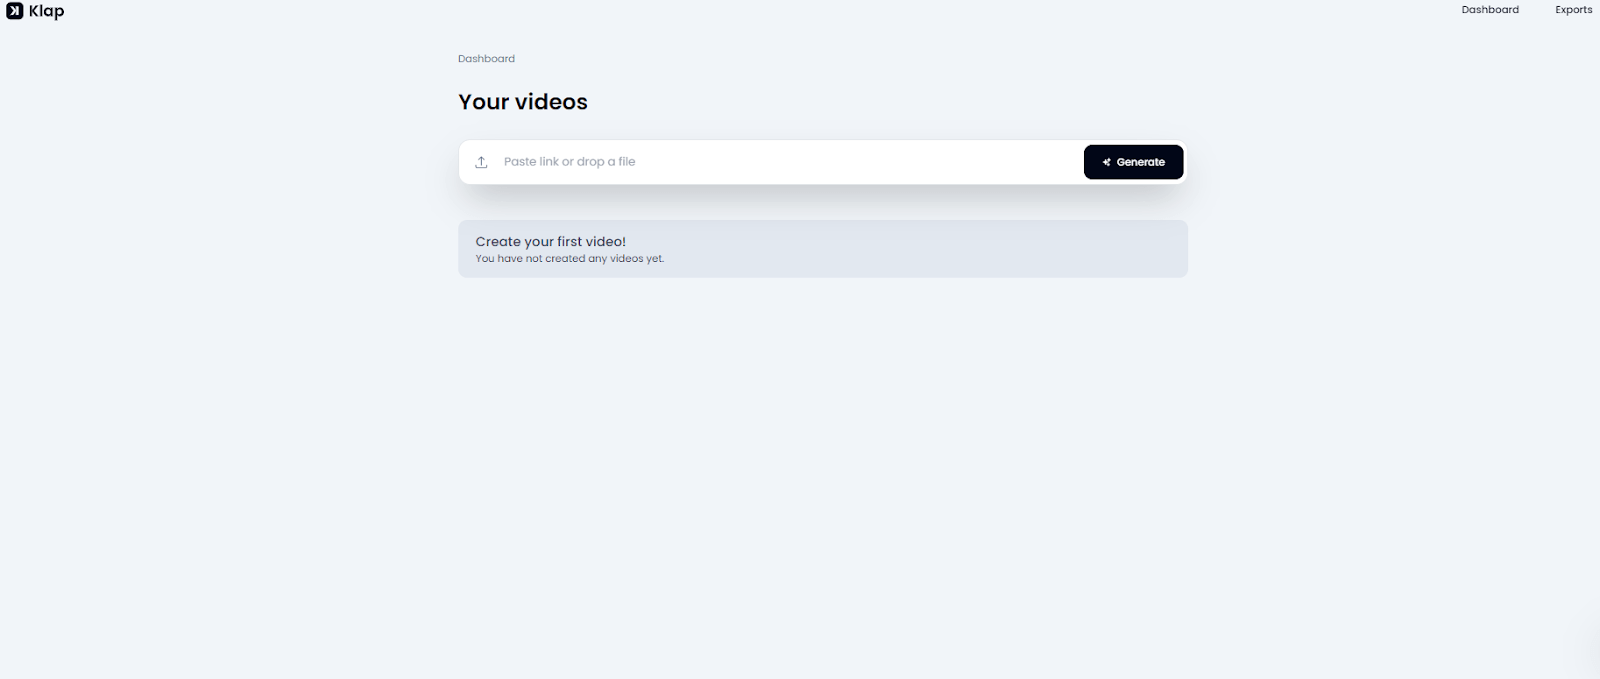
Task: Click the Klap brand name text
Action: 46,12
